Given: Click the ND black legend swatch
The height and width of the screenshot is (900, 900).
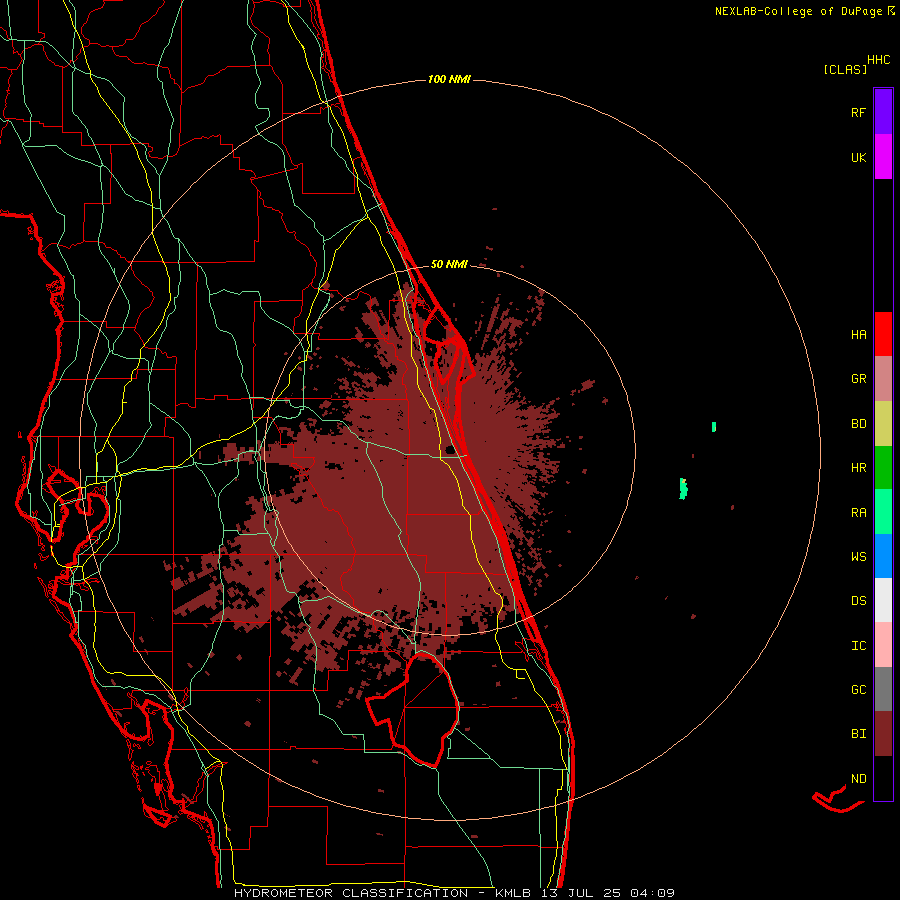Looking at the screenshot, I should click(x=883, y=778).
